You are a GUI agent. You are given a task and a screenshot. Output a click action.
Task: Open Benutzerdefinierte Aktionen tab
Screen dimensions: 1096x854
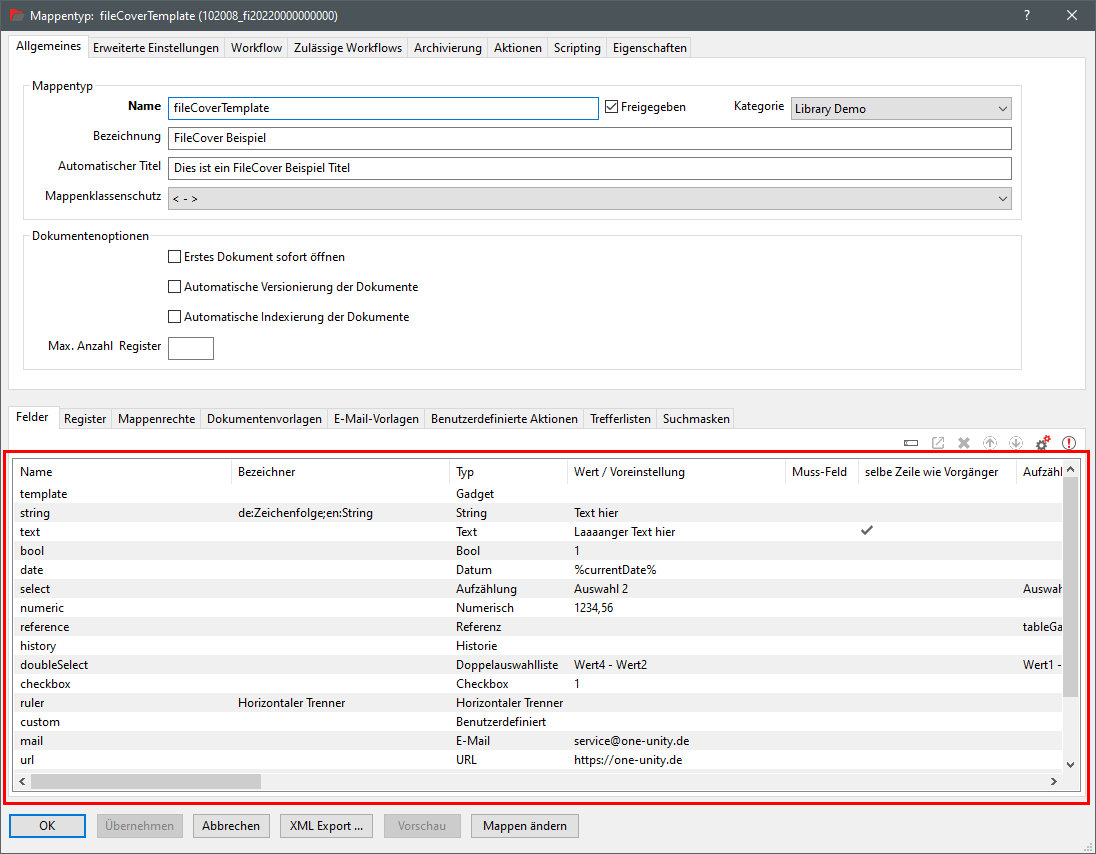[505, 419]
